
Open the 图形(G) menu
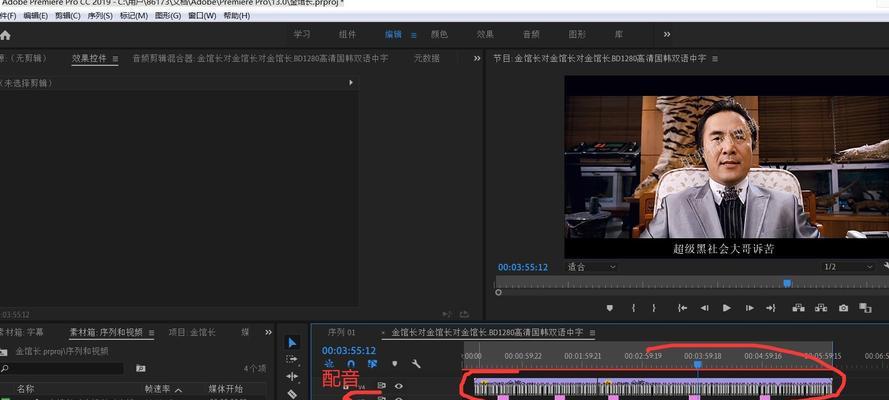point(168,16)
